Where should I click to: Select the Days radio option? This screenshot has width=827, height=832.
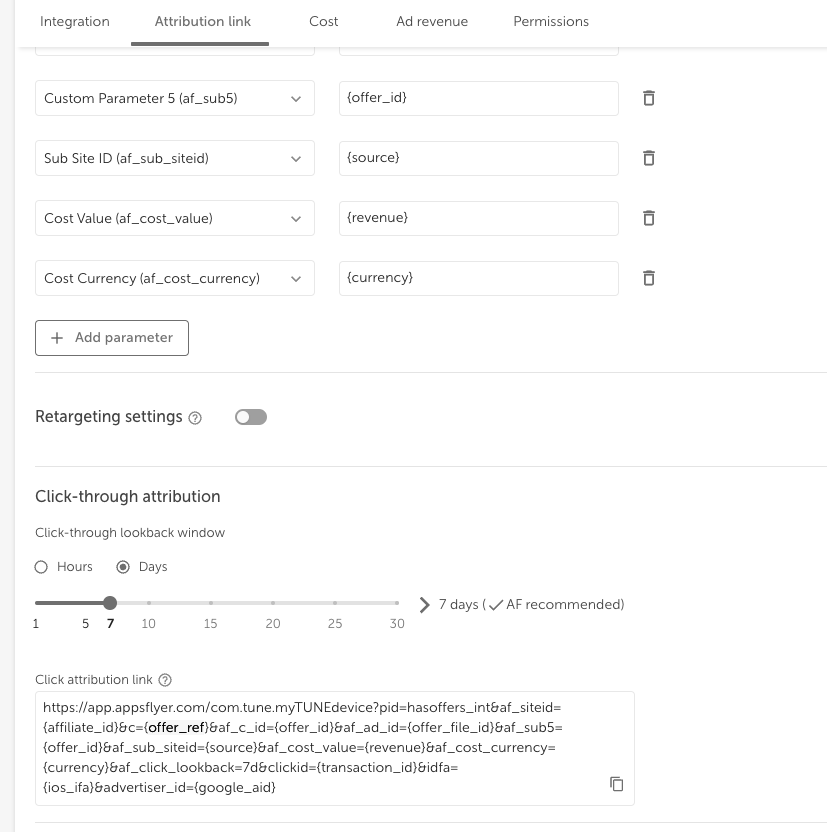(x=123, y=567)
